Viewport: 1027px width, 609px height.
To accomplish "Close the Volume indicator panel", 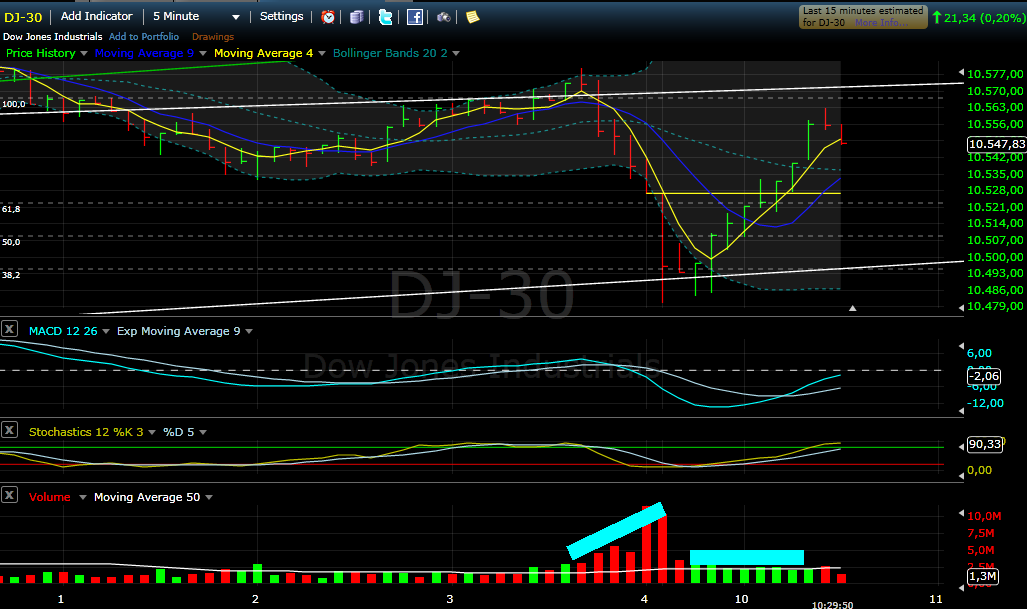I will pyautogui.click(x=9, y=494).
